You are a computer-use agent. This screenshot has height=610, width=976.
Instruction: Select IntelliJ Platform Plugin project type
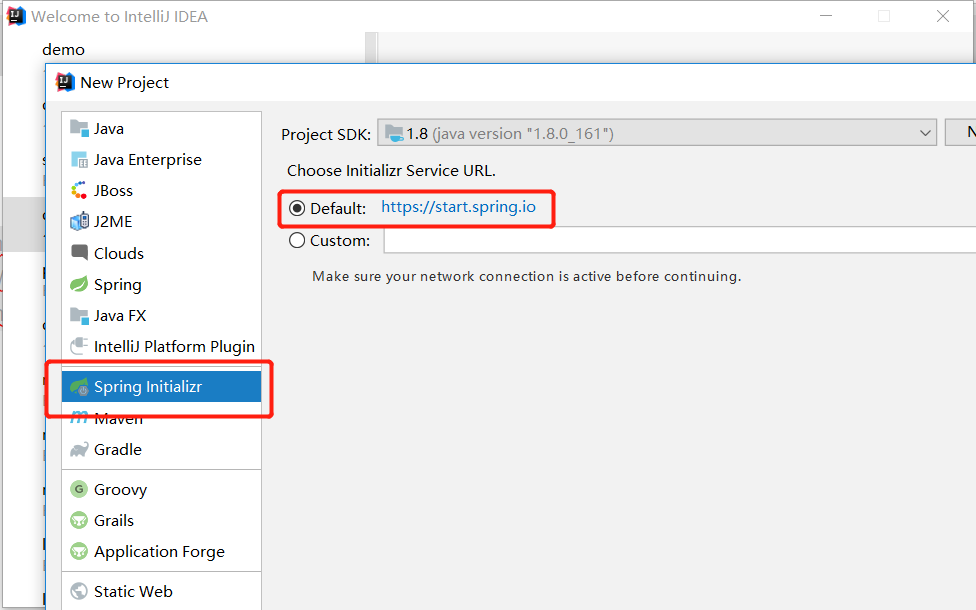[x=161, y=346]
